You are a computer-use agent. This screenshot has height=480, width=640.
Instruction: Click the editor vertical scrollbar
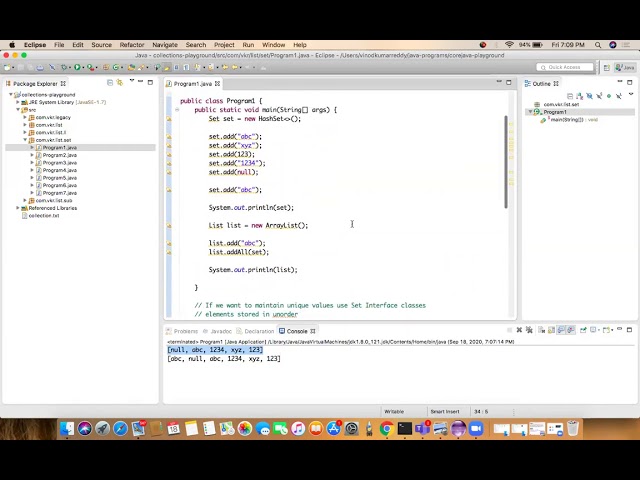[506, 162]
